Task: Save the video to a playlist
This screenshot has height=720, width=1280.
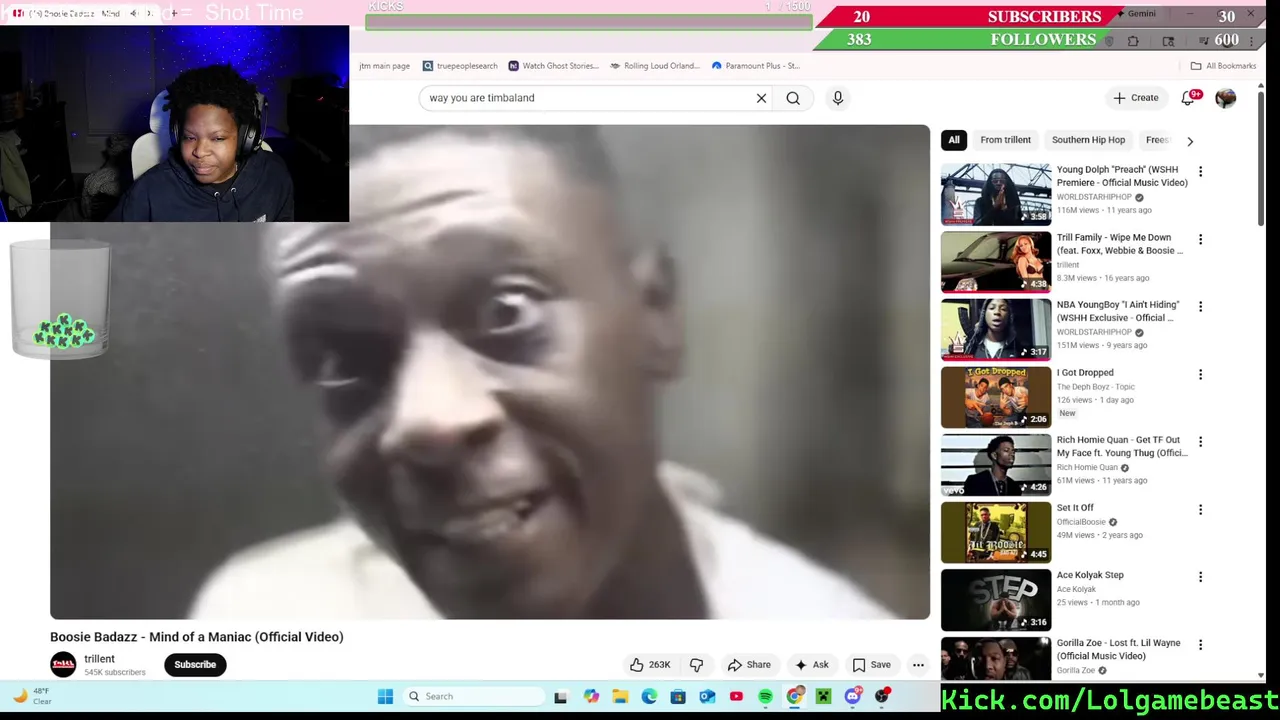Action: point(871,664)
